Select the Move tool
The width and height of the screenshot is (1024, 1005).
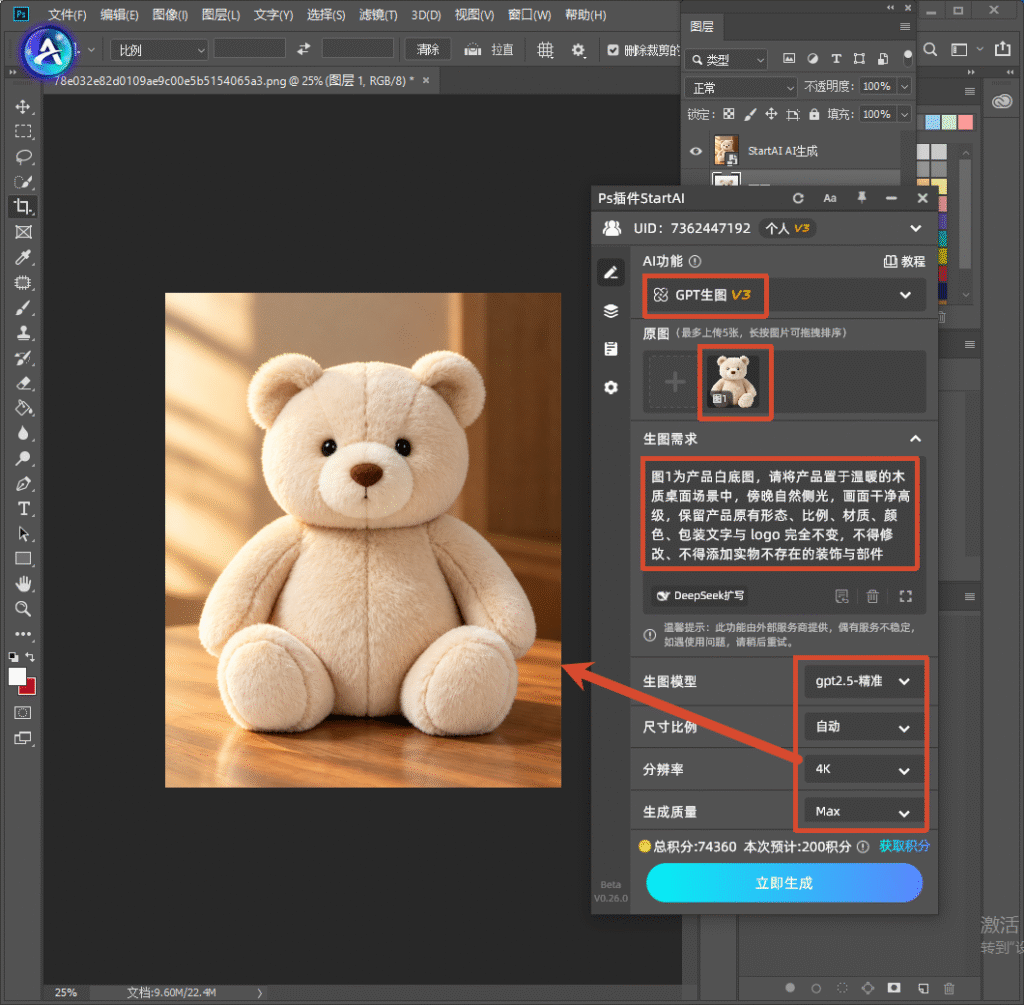23,106
